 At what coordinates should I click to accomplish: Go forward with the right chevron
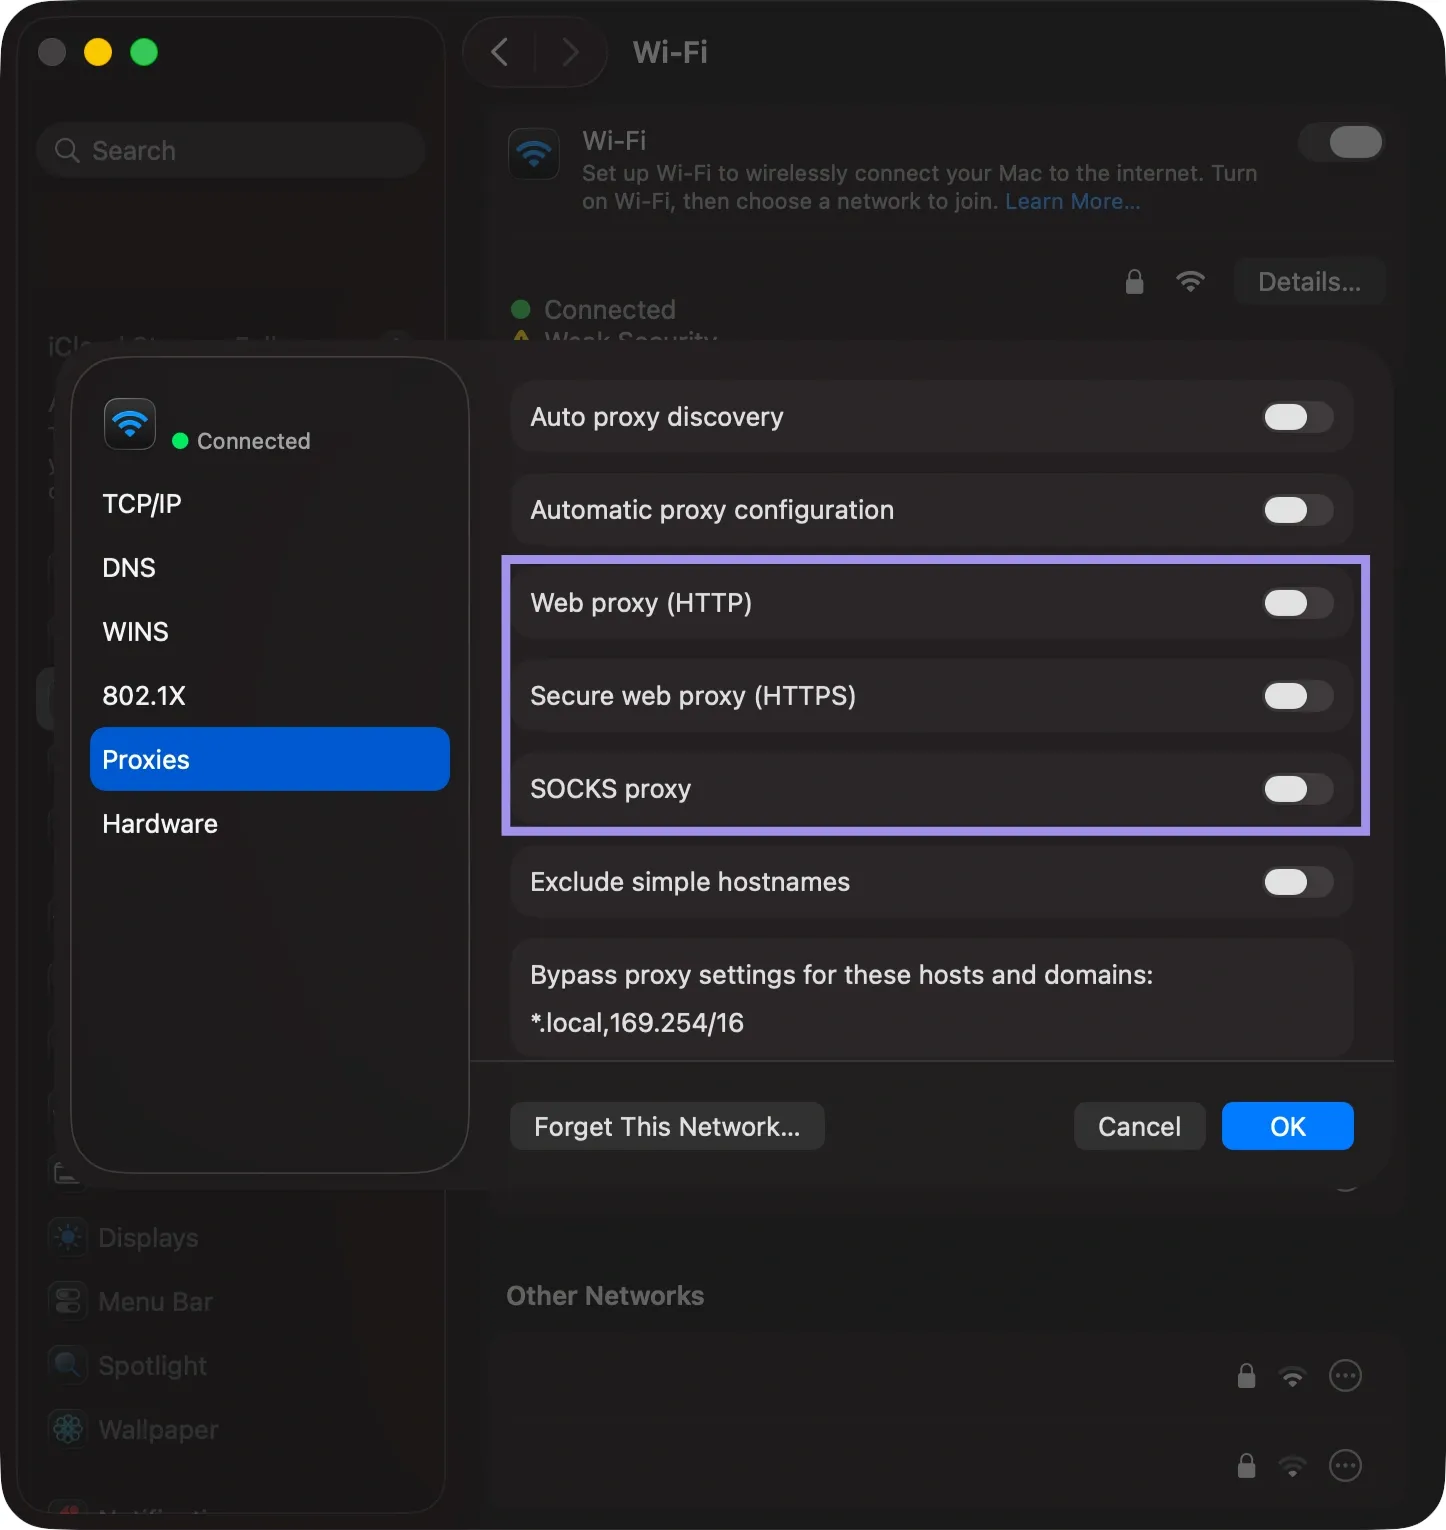[x=571, y=52]
